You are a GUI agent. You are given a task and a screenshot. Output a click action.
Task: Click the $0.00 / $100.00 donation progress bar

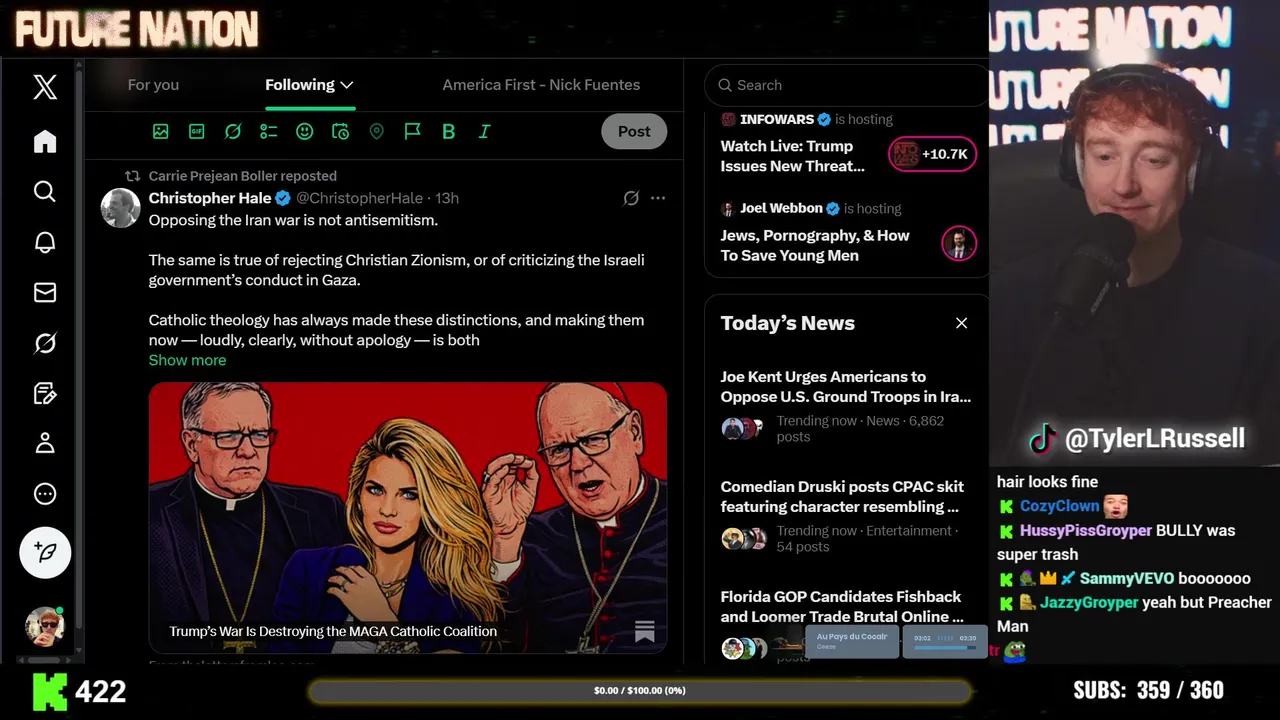[640, 691]
